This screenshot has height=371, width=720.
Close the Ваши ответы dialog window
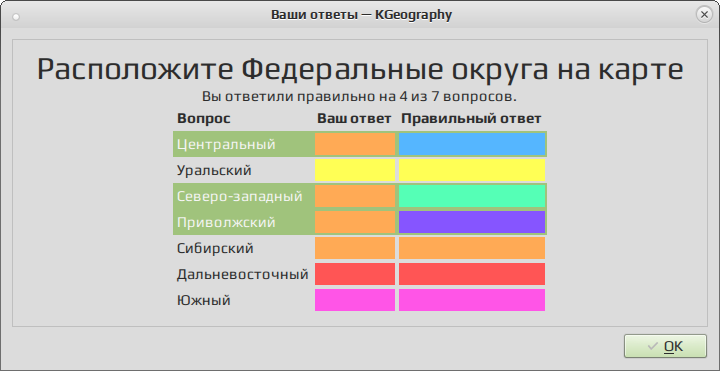[704, 15]
